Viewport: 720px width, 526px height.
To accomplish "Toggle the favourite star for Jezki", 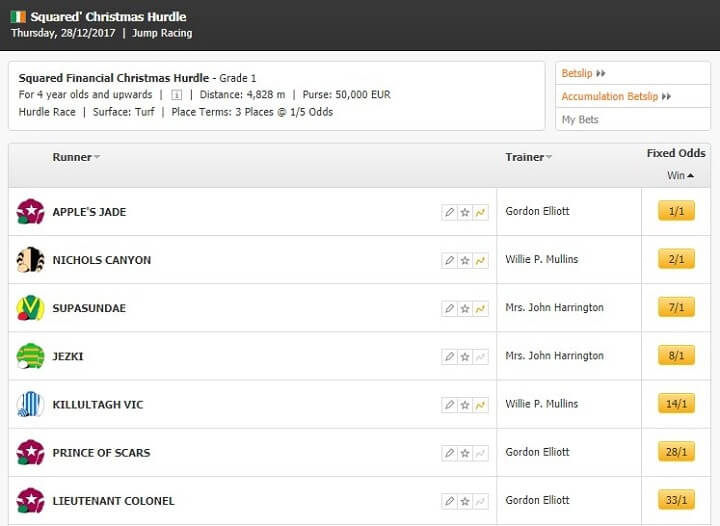I will (x=465, y=357).
